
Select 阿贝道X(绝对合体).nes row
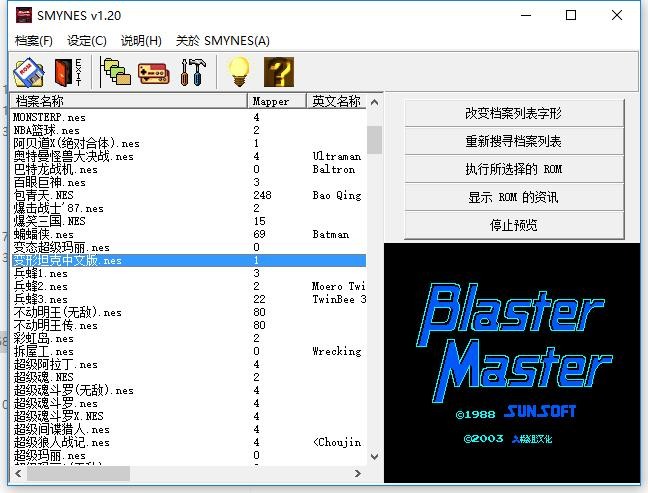188,143
